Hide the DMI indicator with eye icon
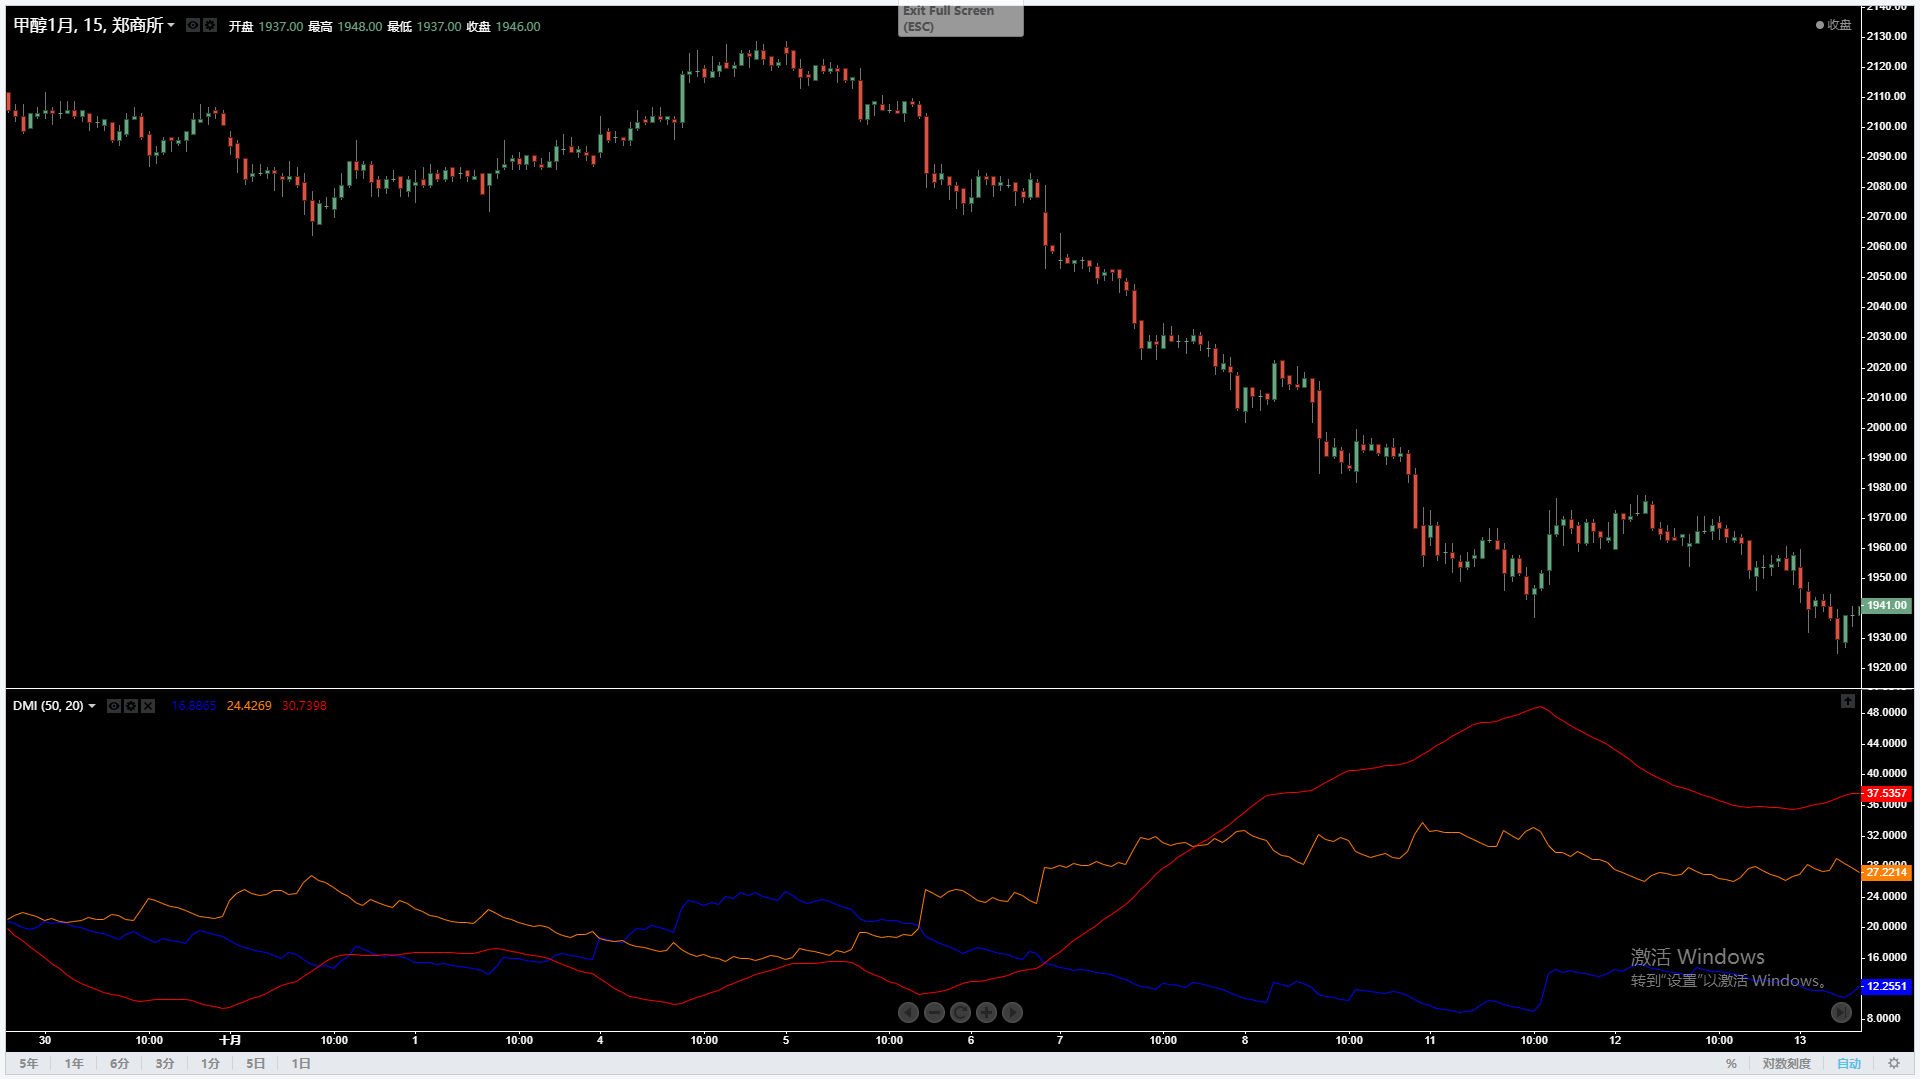Image resolution: width=1920 pixels, height=1079 pixels. [x=114, y=706]
